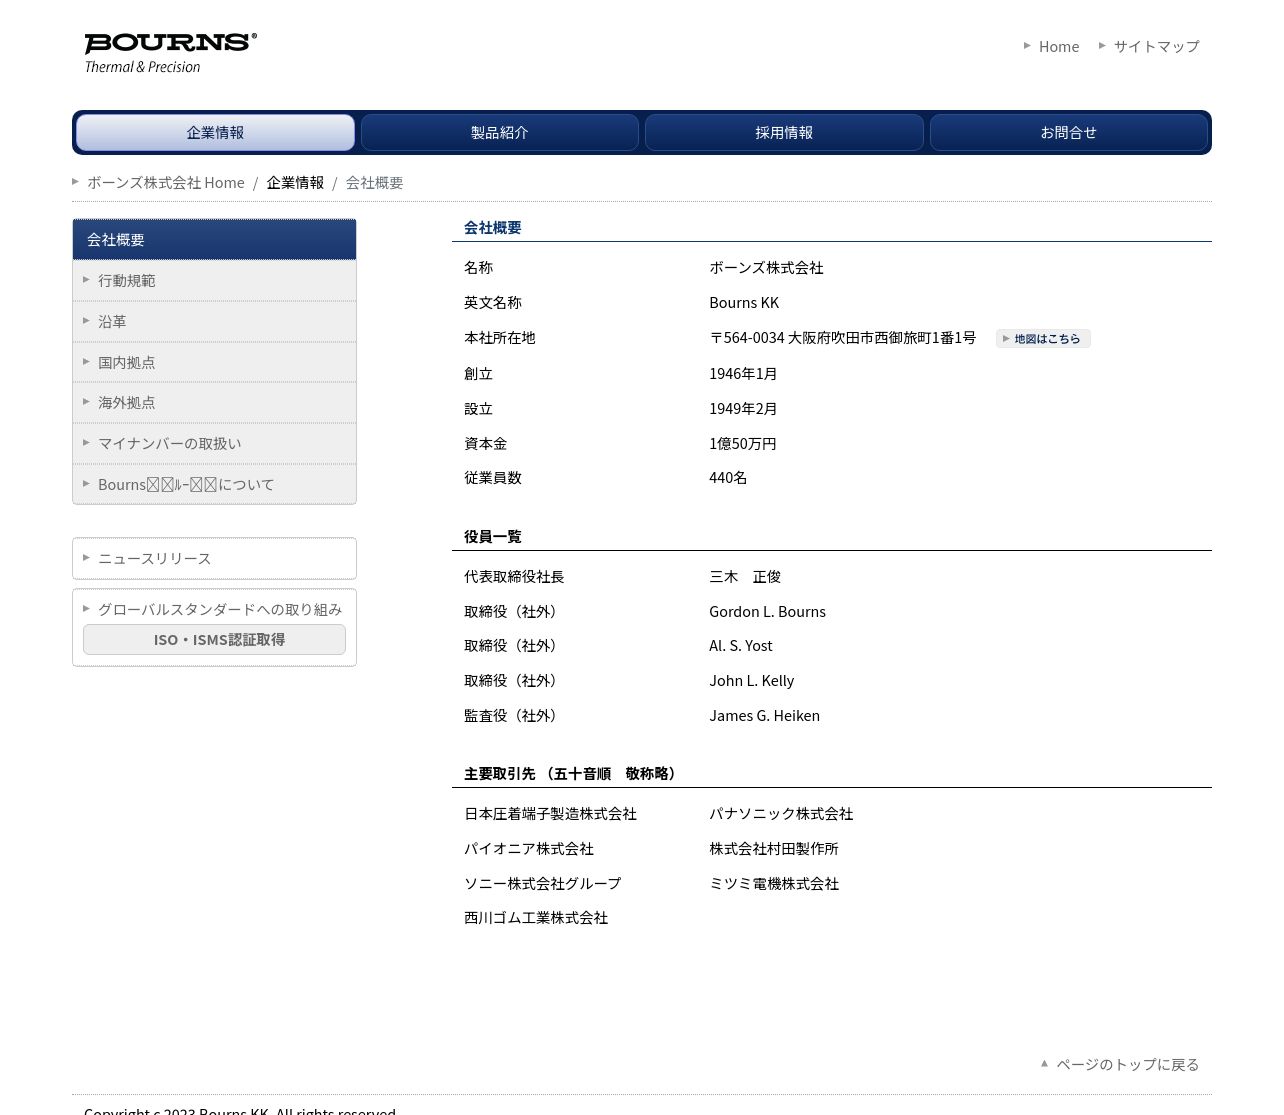This screenshot has width=1284, height=1115.
Task: Open 沿革 in the sidebar
Action: click(214, 322)
